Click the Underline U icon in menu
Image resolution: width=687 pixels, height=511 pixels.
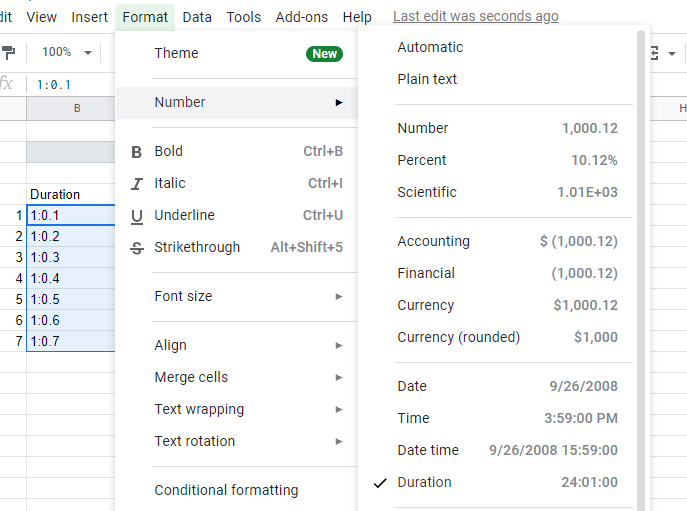coord(137,216)
